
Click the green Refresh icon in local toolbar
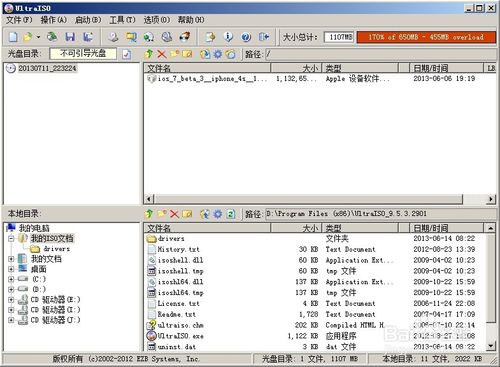(x=231, y=214)
